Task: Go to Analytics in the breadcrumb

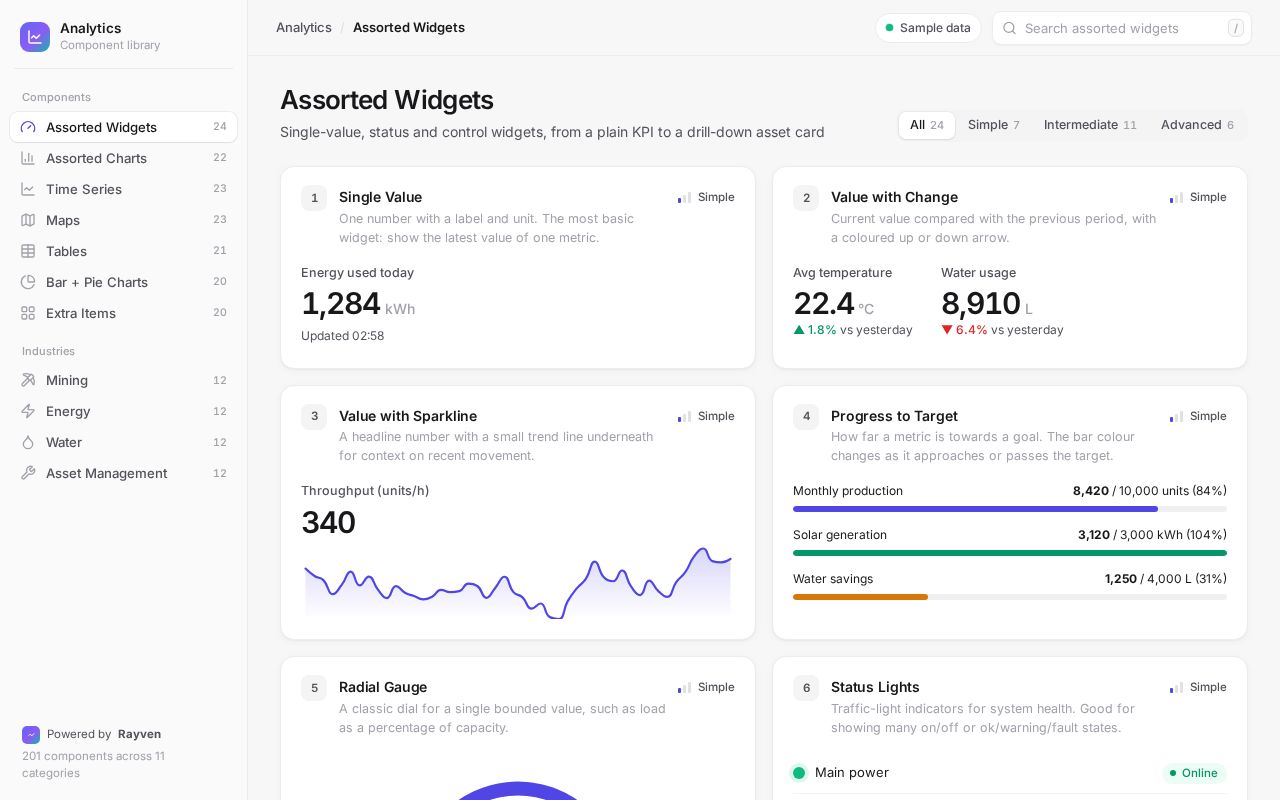Action: [304, 27]
